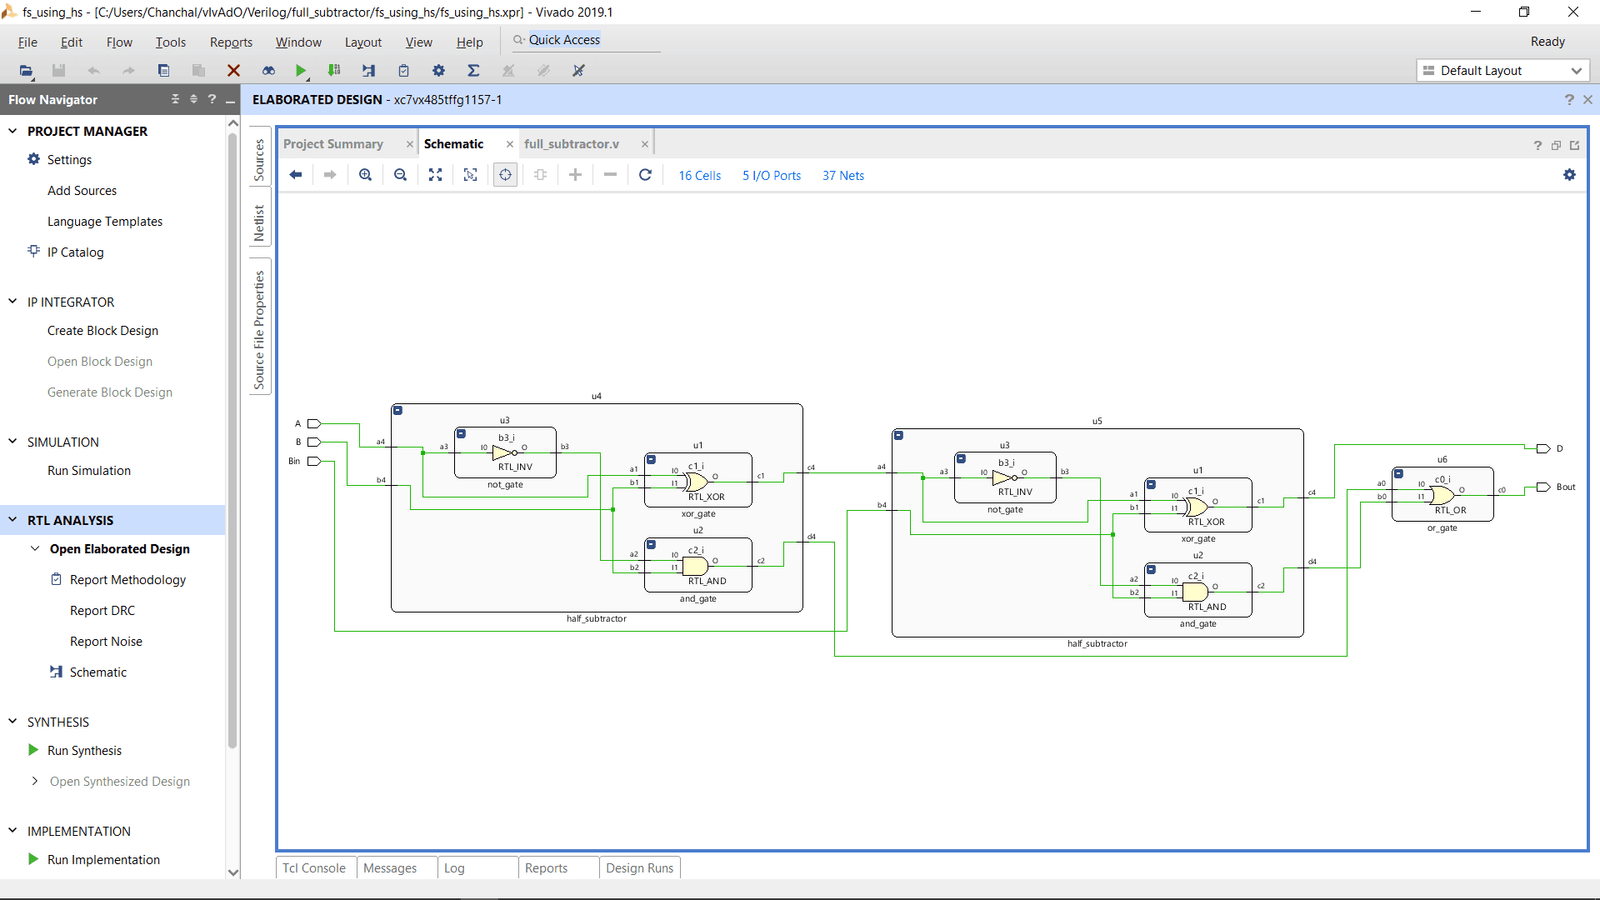This screenshot has width=1600, height=900.
Task: Switch to Project Summary tab
Action: [333, 144]
